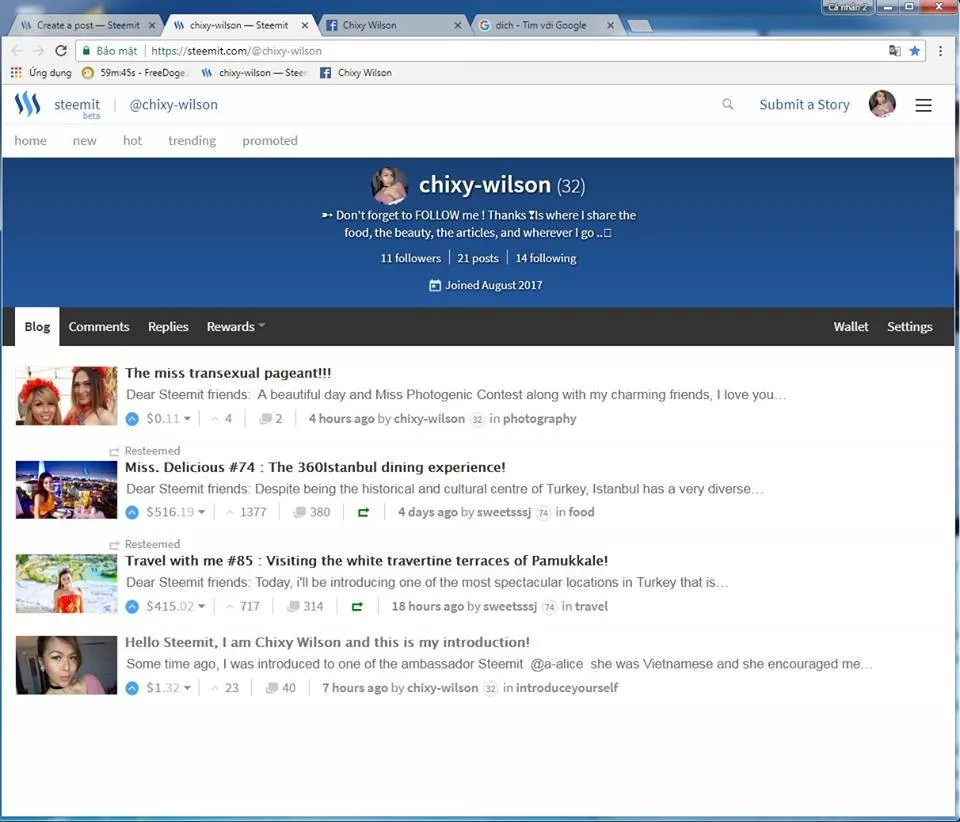Open the Rewards dropdown menu
Screen dimensions: 960x822
(x=236, y=327)
